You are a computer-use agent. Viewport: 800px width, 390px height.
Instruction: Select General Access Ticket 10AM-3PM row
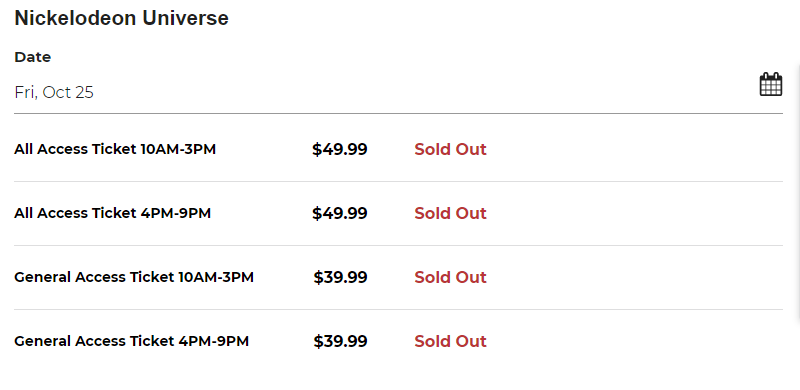tap(398, 277)
